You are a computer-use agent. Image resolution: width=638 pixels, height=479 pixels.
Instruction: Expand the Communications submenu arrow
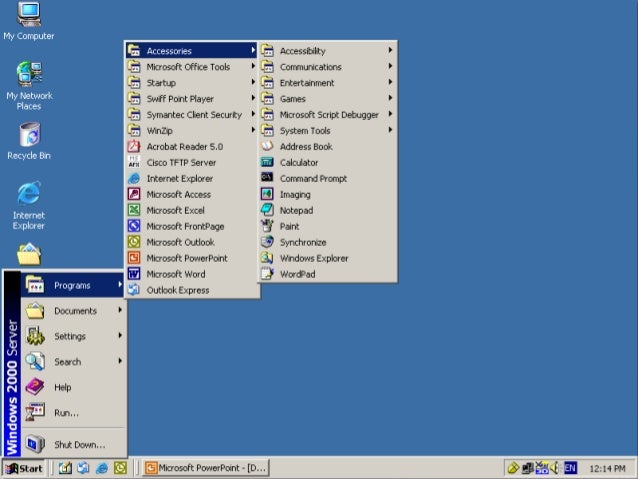tap(390, 66)
